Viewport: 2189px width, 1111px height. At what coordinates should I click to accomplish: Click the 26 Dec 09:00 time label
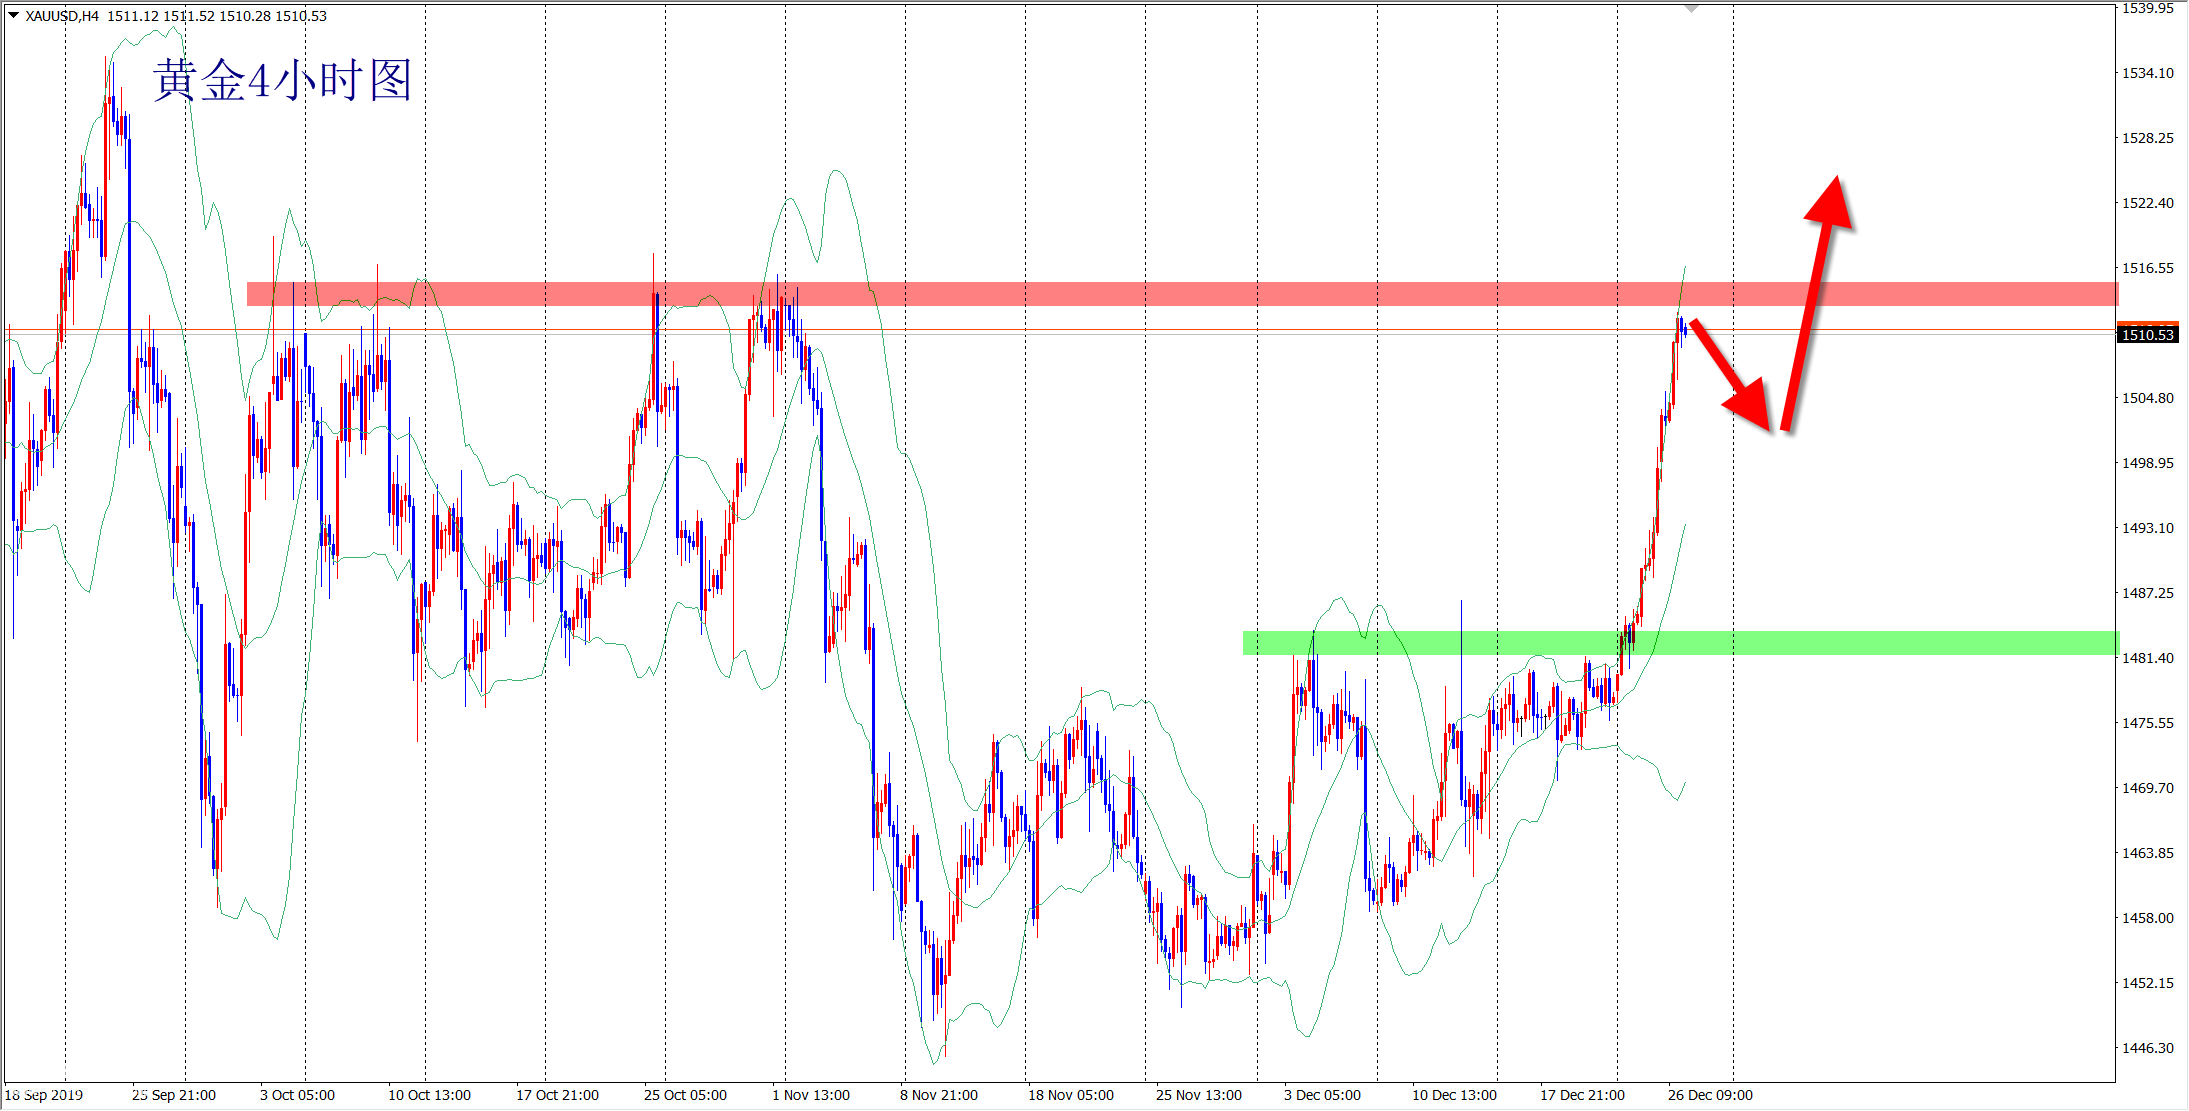click(1710, 1095)
